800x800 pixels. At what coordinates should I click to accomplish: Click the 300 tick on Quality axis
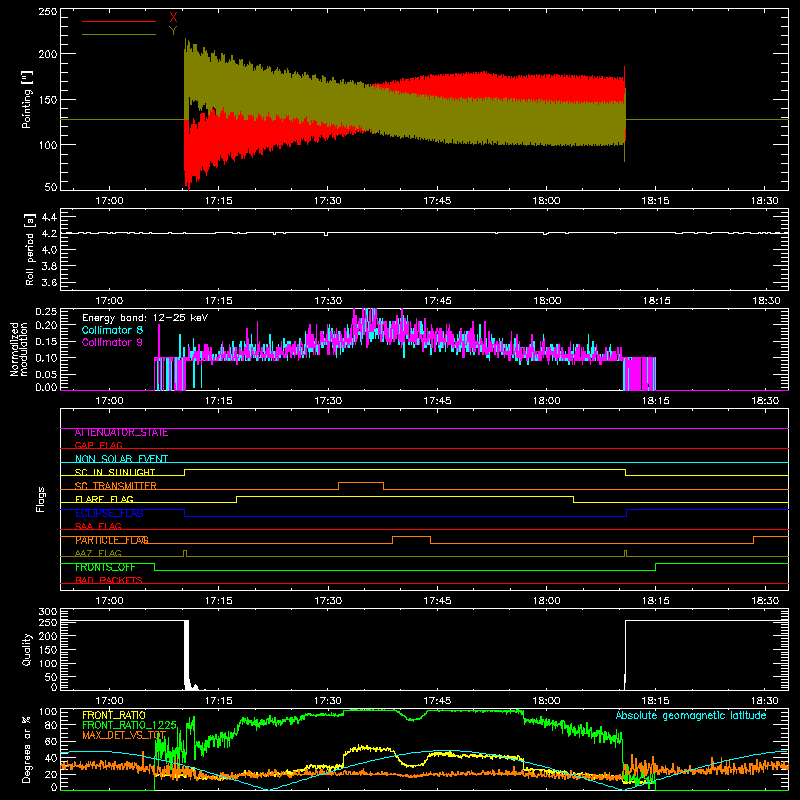(48, 612)
